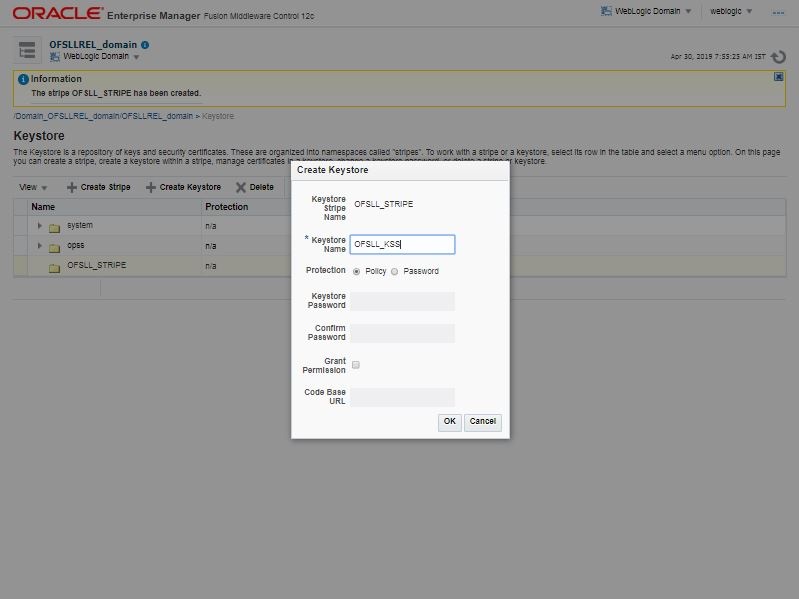Expand the opss stripe row
Image resolution: width=799 pixels, height=599 pixels.
(x=40, y=246)
